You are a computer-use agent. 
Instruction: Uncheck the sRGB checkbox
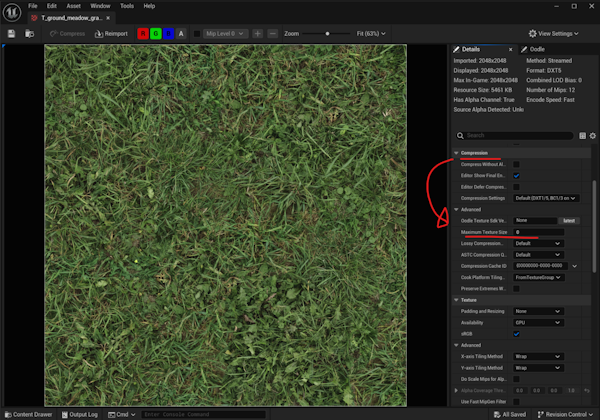516,334
